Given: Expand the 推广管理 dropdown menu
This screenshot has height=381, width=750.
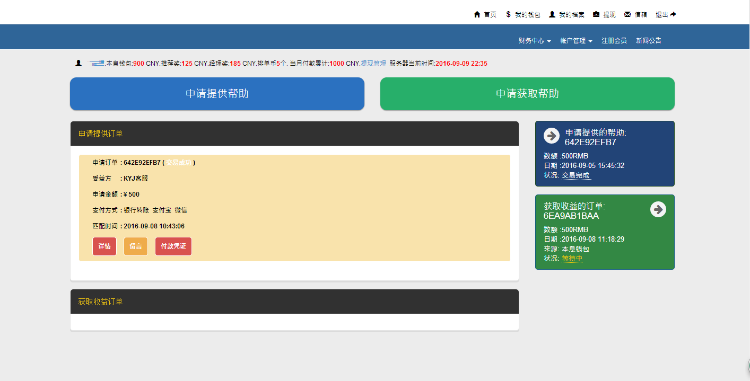Looking at the screenshot, I should pyautogui.click(x=576, y=41).
